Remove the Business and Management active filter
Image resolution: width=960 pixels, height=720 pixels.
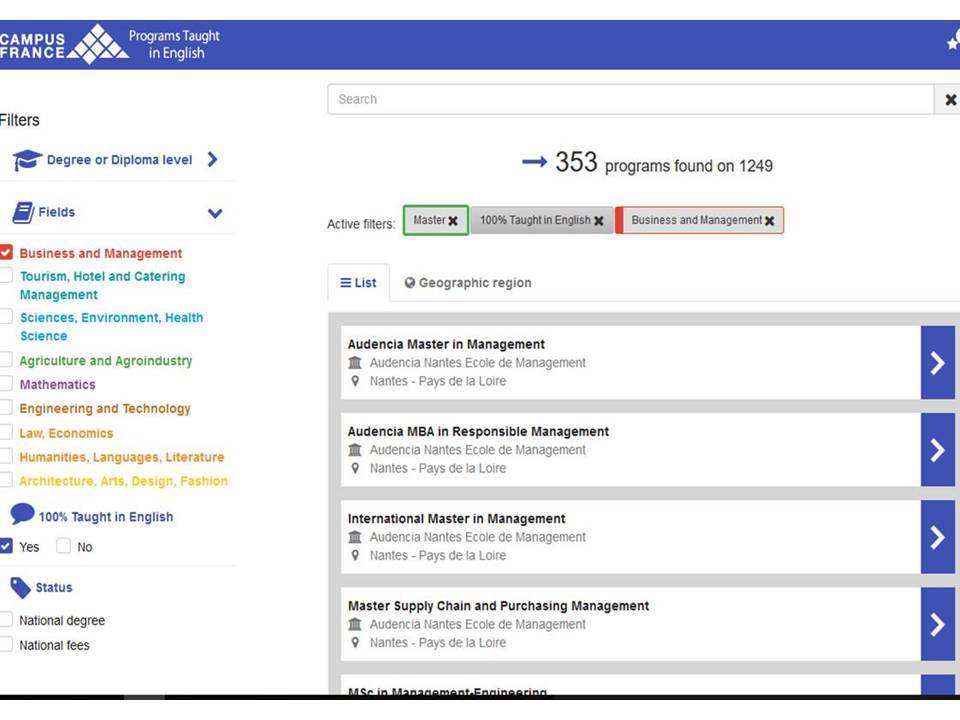(770, 221)
